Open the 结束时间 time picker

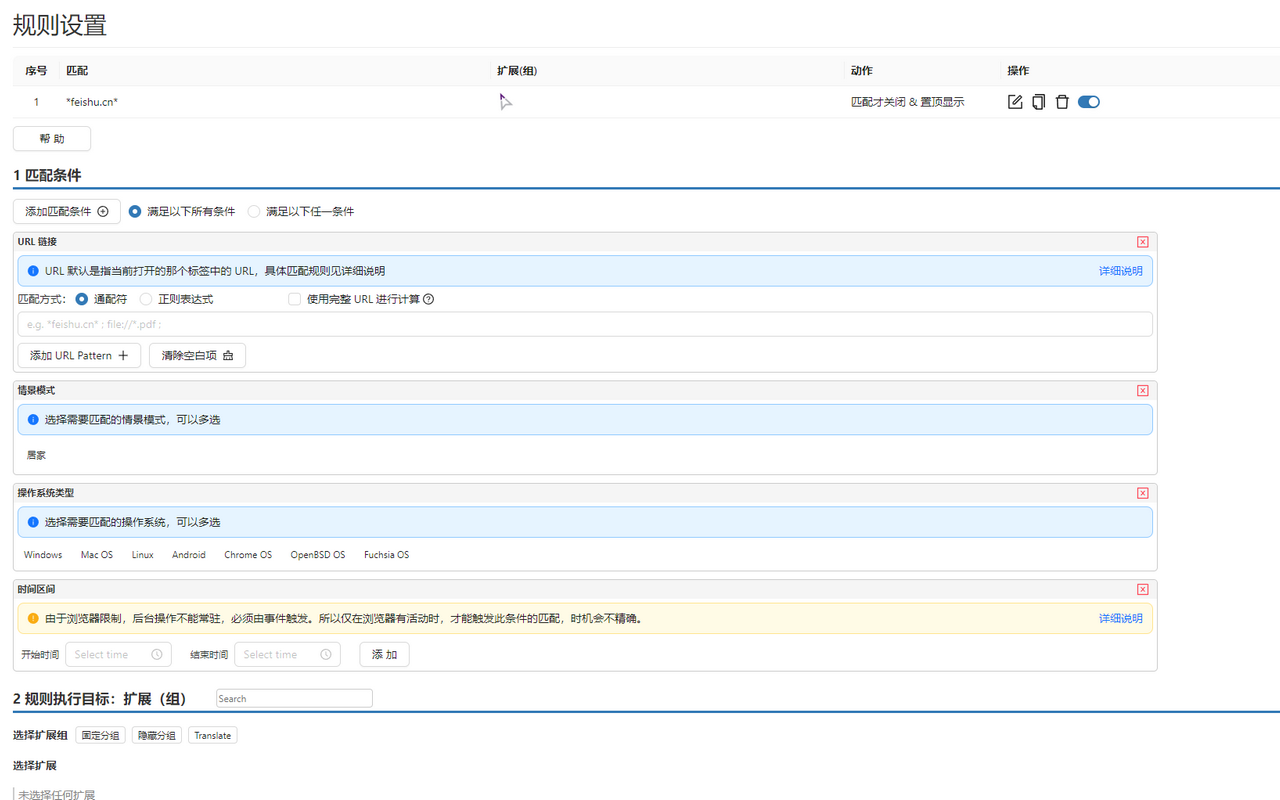(x=287, y=654)
